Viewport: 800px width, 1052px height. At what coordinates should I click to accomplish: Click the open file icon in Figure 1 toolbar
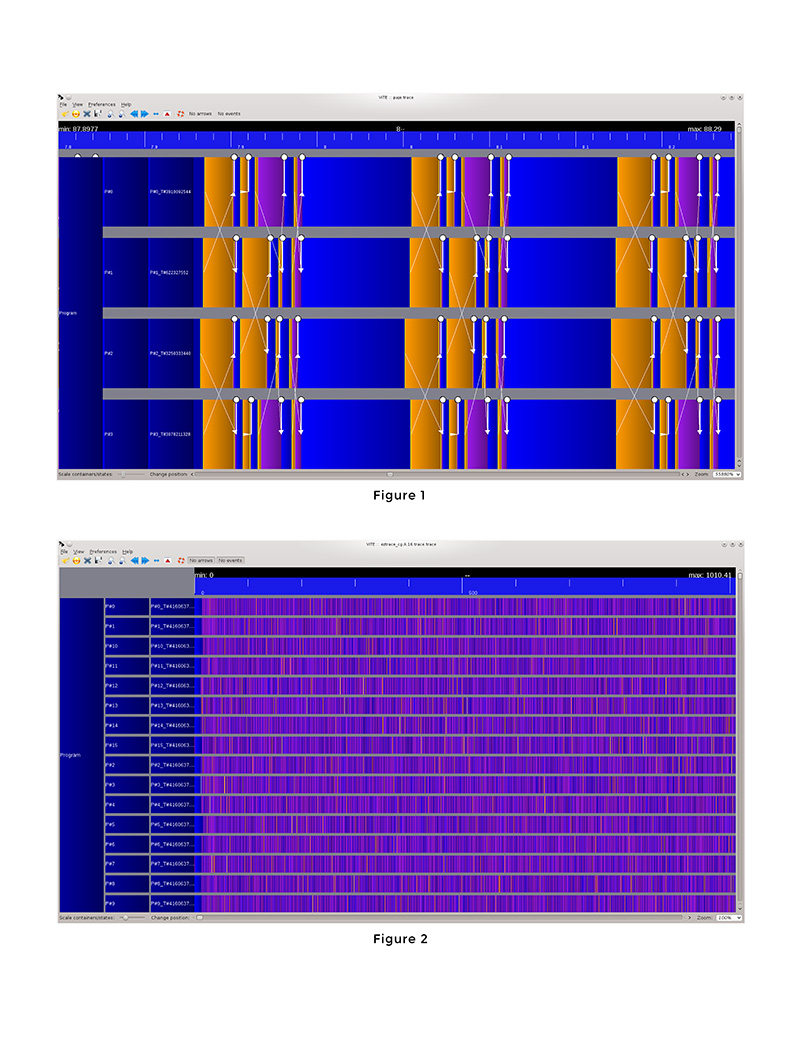pyautogui.click(x=64, y=114)
